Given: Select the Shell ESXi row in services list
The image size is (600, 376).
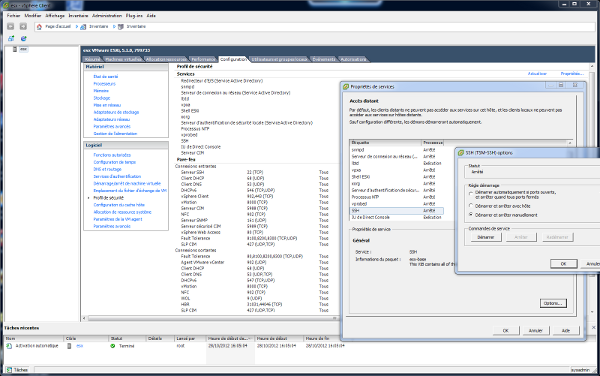Looking at the screenshot, I should point(397,177).
